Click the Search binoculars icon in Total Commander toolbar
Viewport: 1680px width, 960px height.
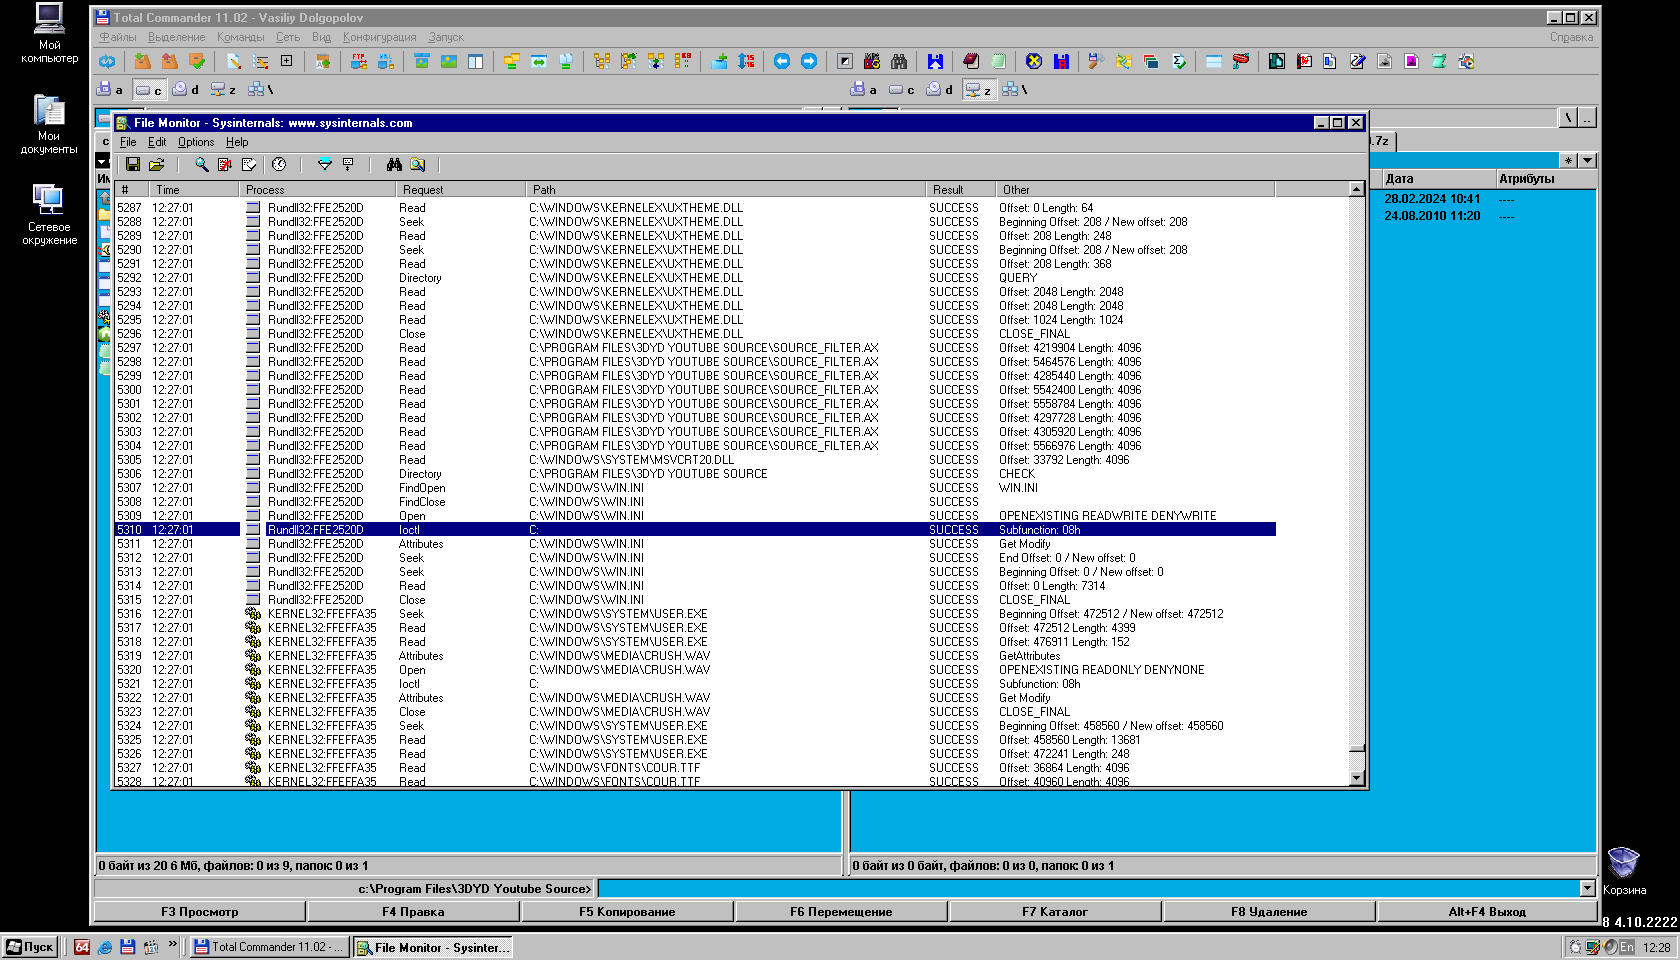(x=899, y=61)
